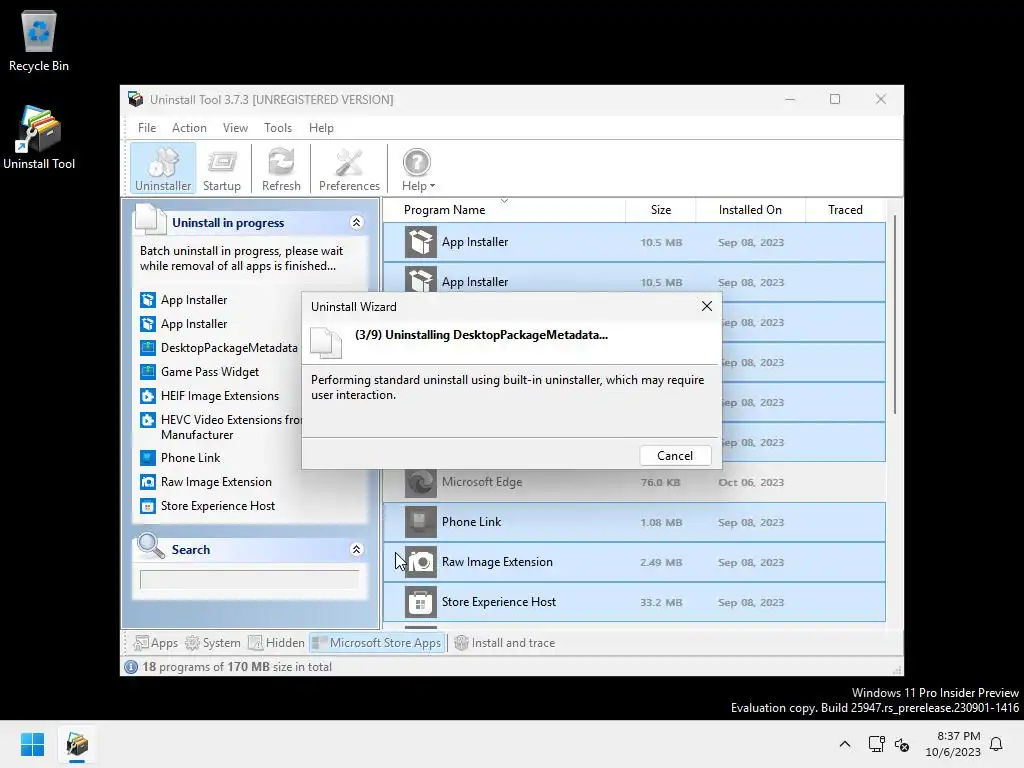Viewport: 1024px width, 768px height.
Task: Show hidden system tray icons
Action: coord(844,744)
